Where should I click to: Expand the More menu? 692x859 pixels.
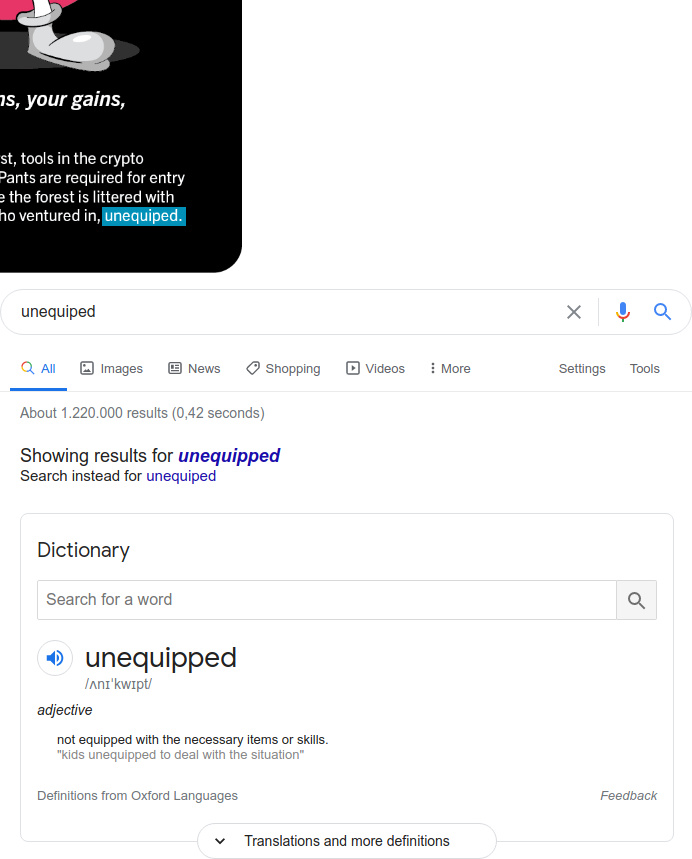click(450, 369)
